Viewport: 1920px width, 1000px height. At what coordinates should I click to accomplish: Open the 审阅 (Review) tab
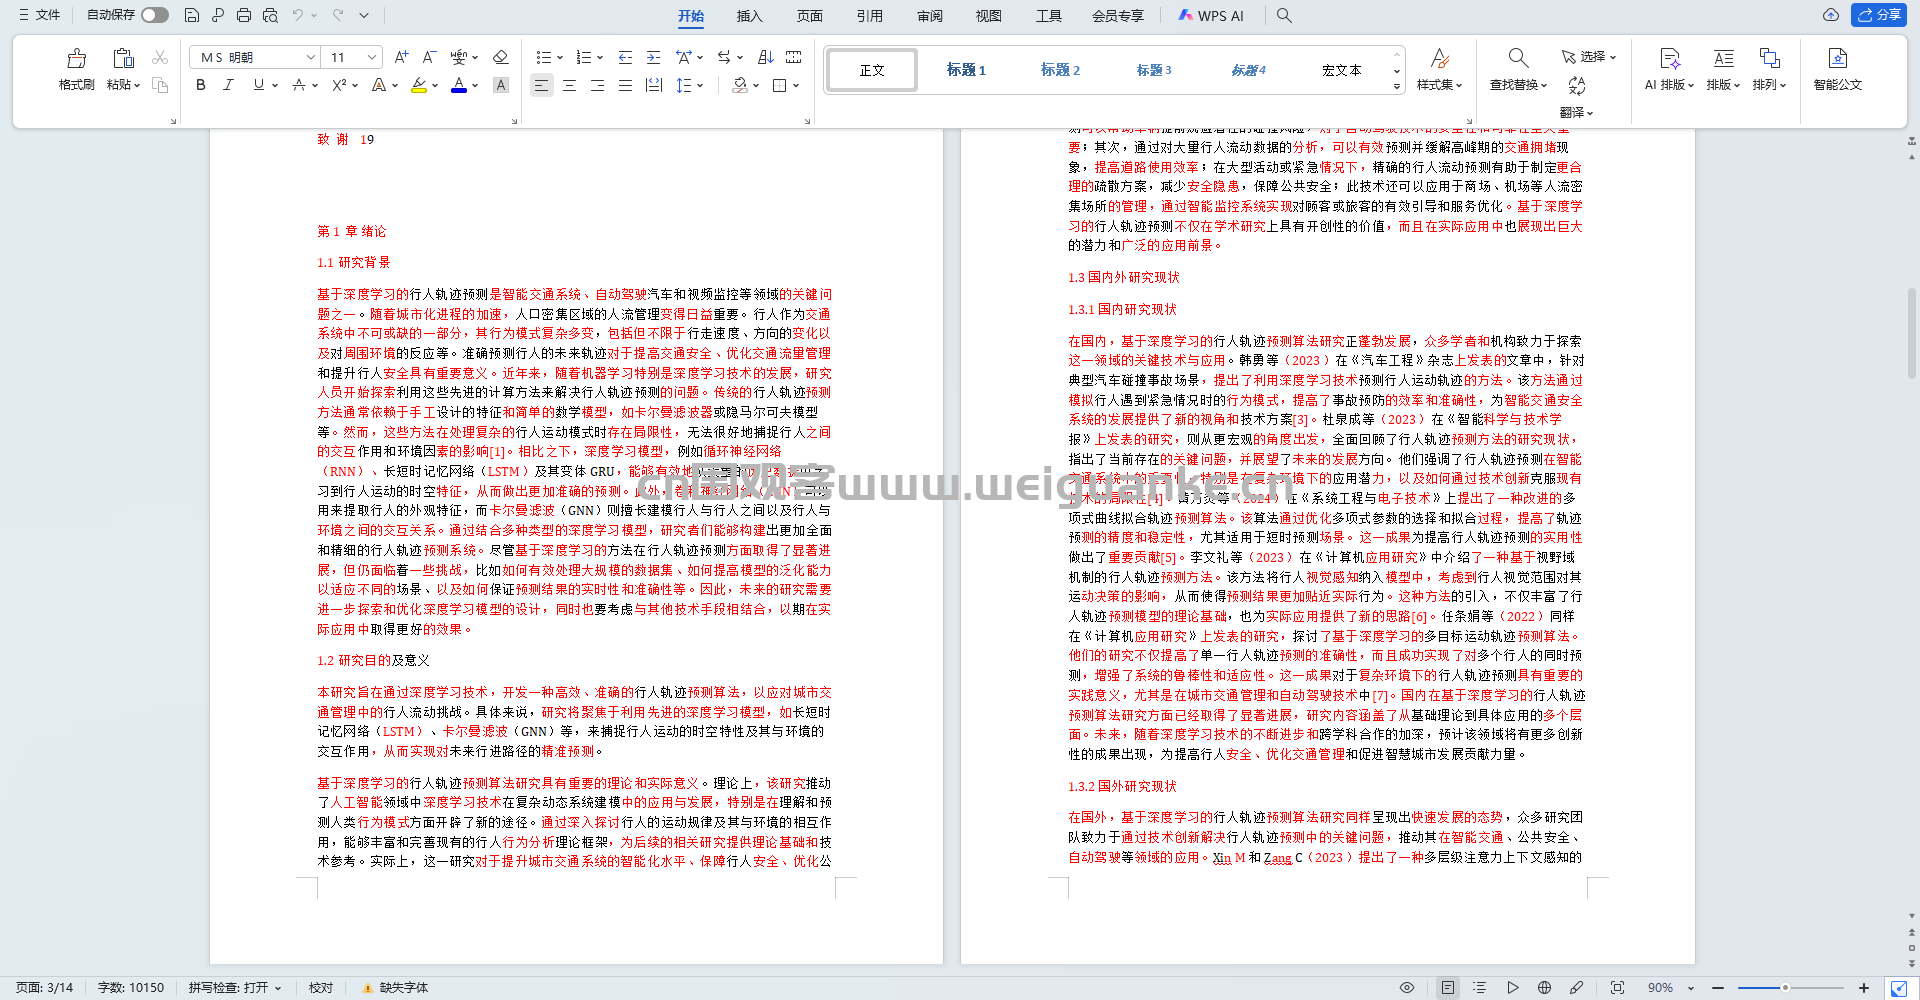click(x=929, y=16)
